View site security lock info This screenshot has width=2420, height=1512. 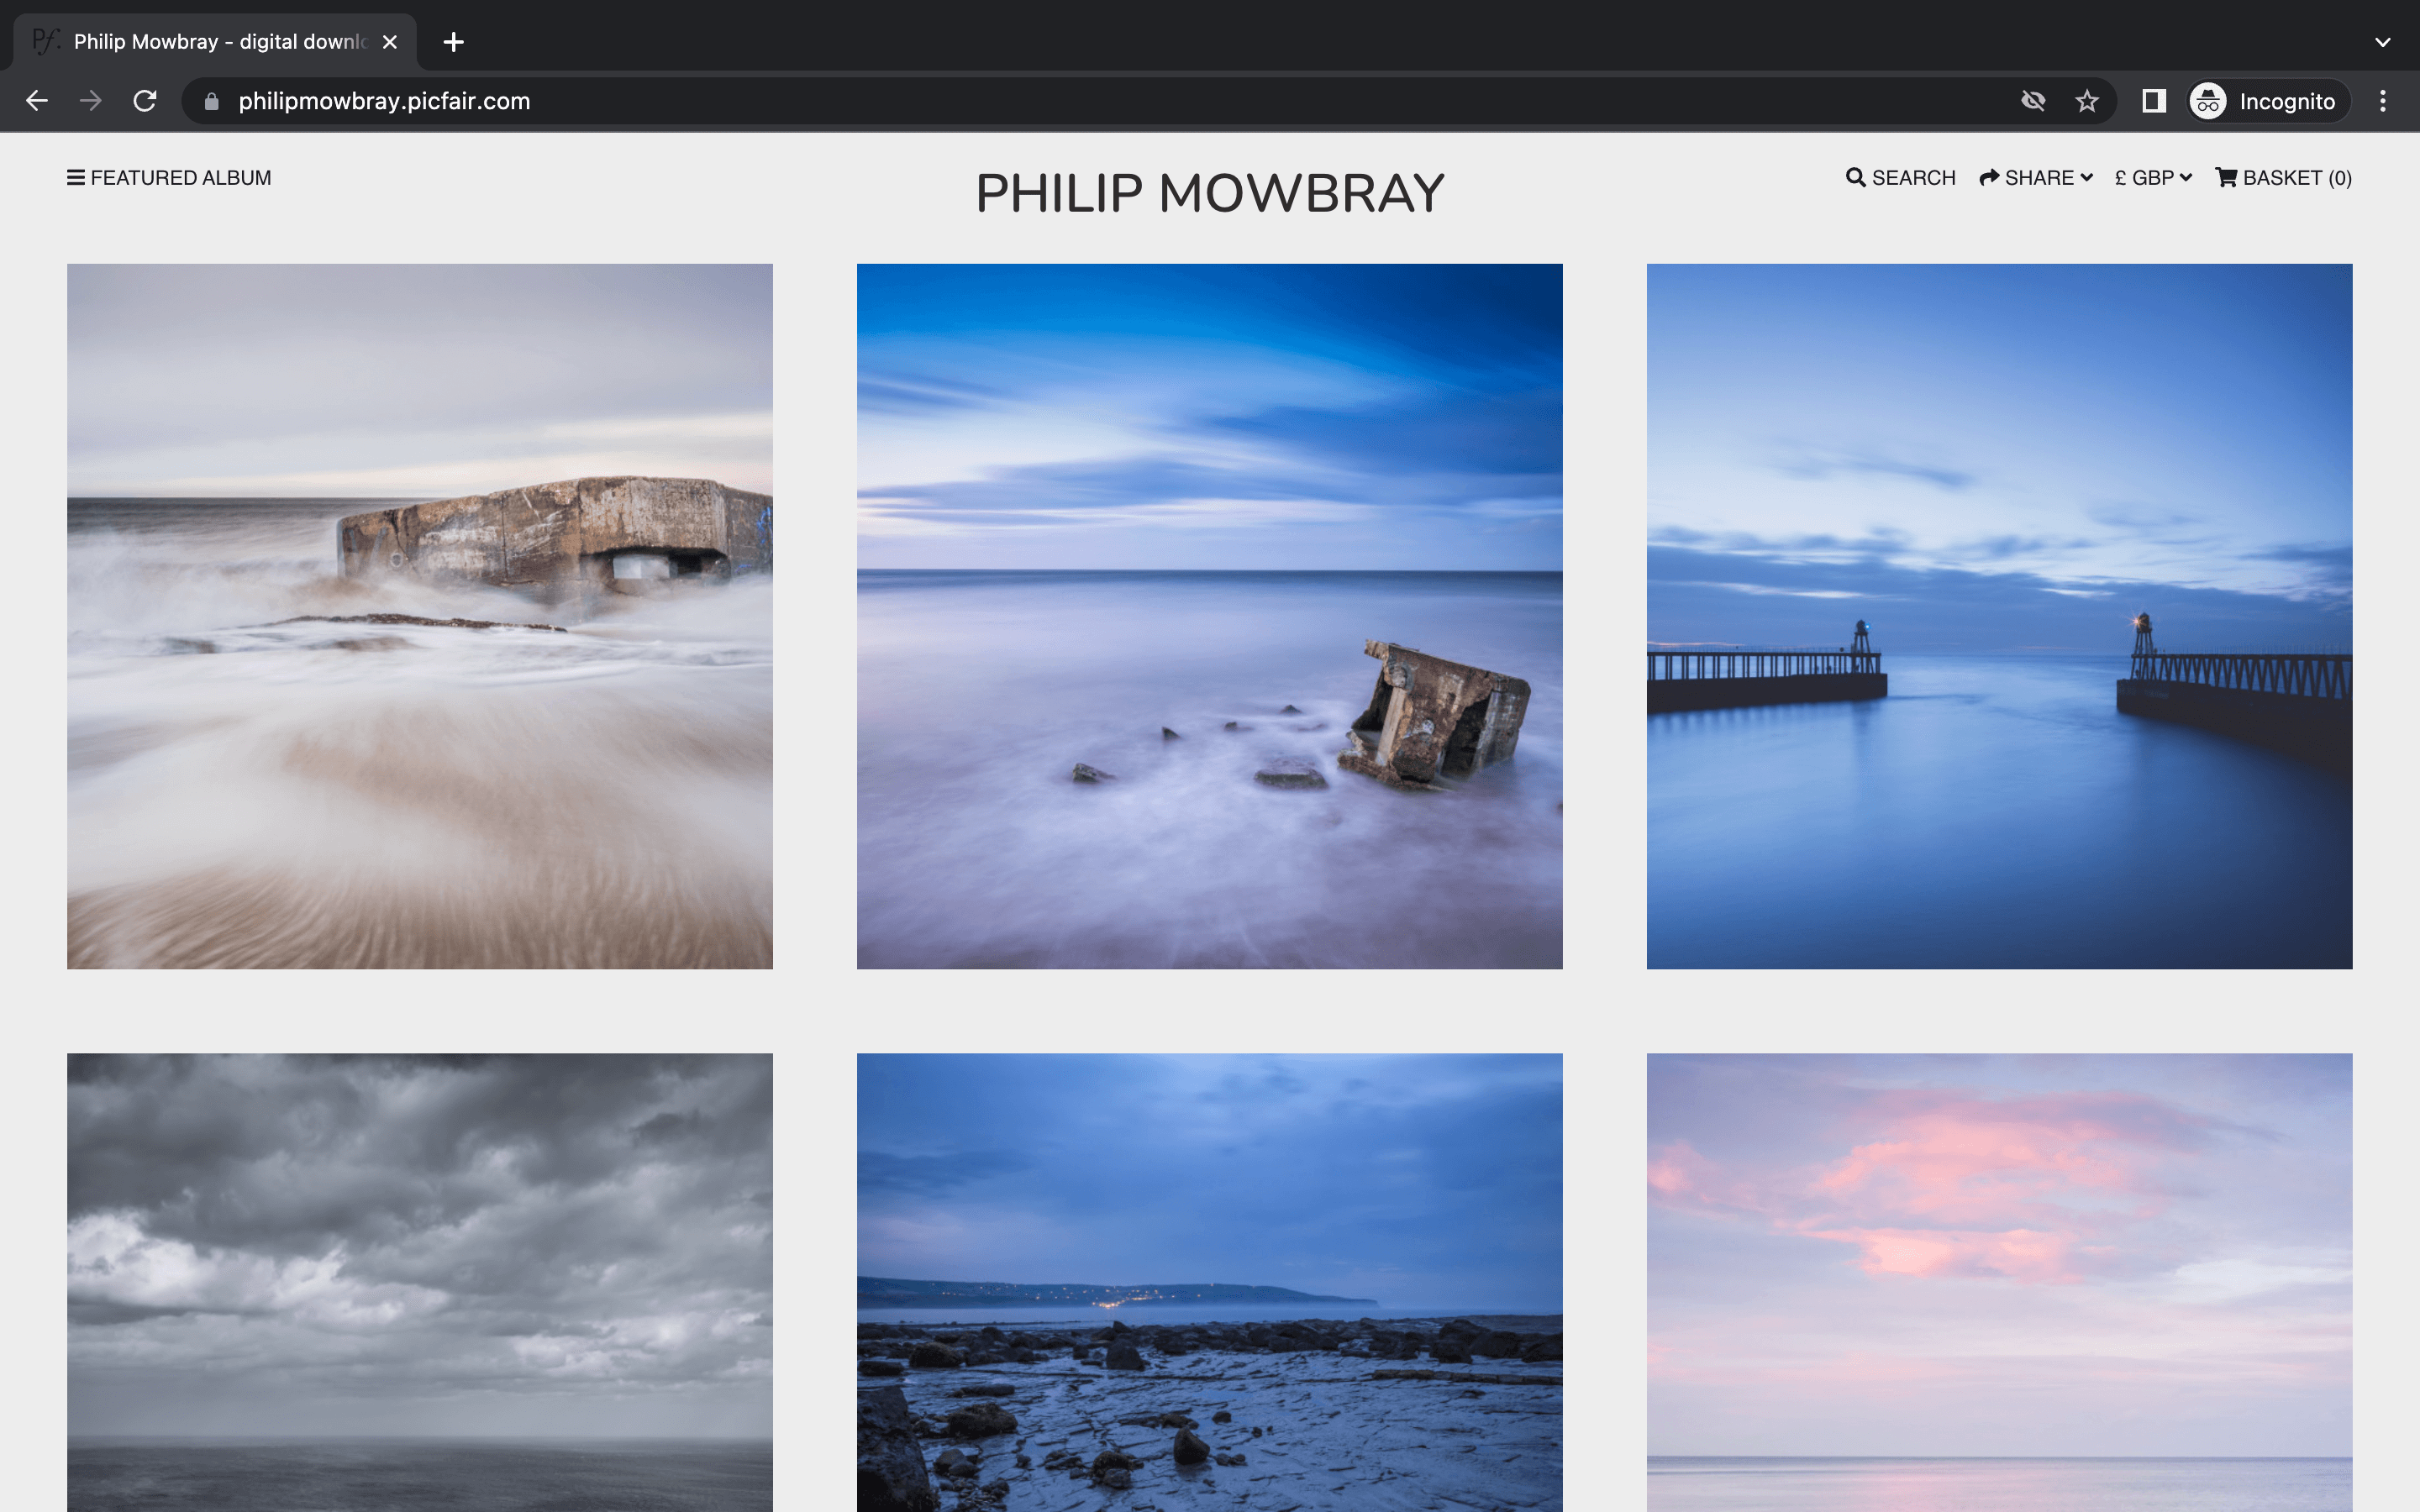211,101
